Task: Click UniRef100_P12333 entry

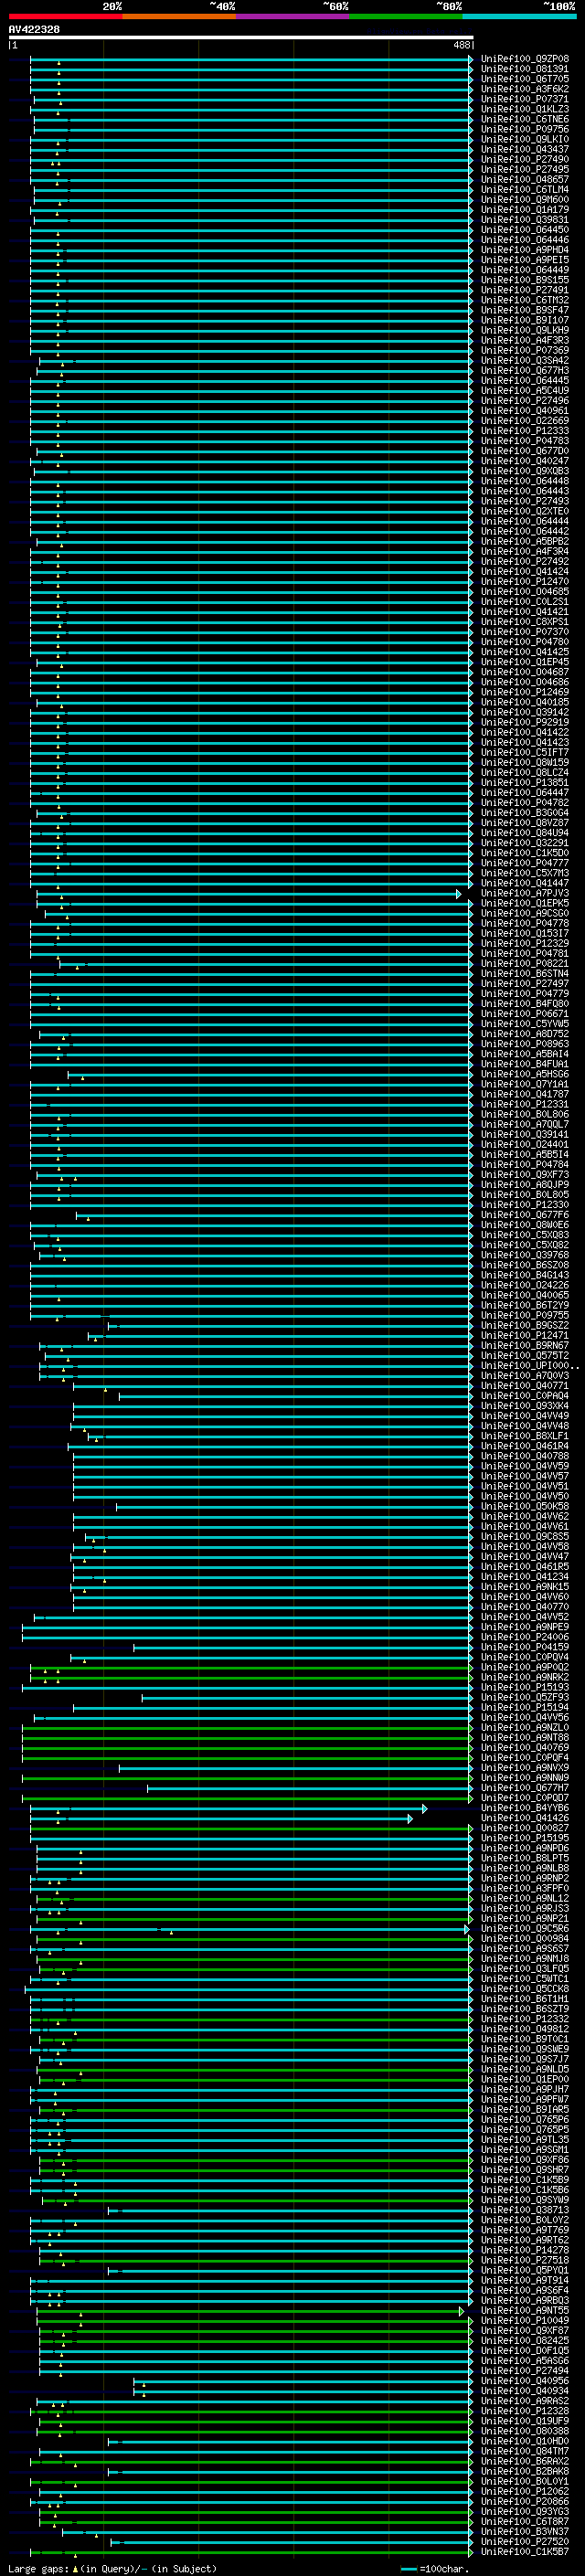Action: point(525,430)
